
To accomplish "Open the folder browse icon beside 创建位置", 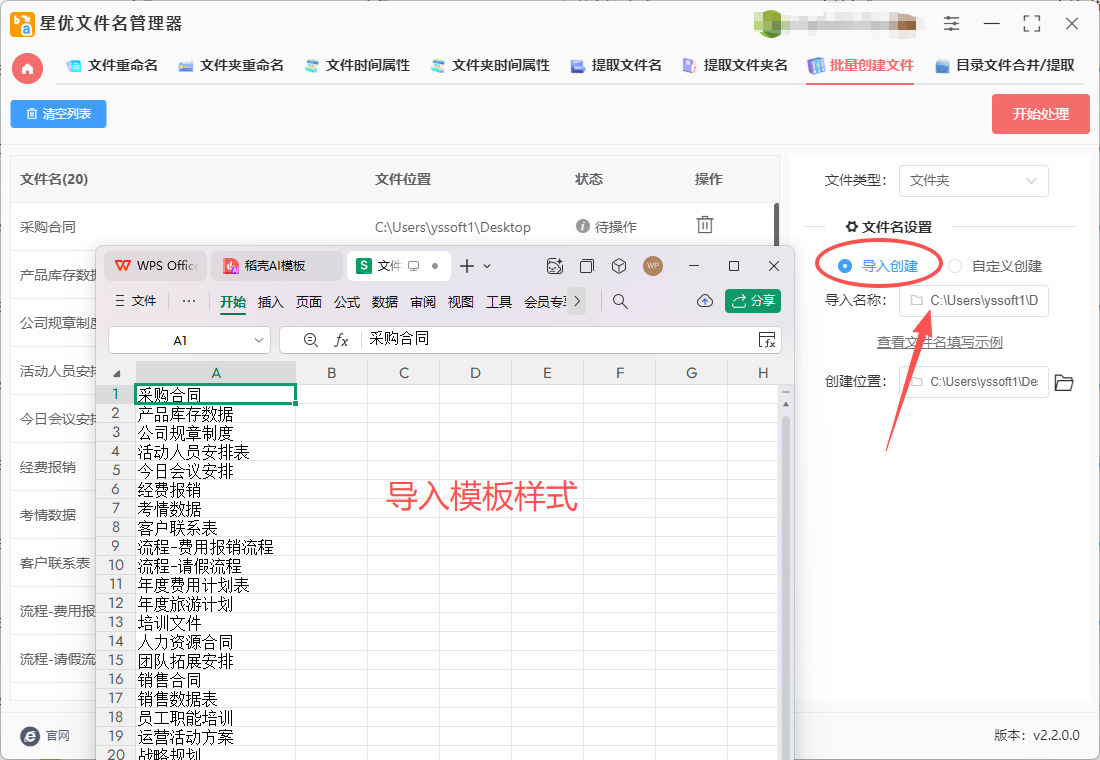I will [x=1063, y=382].
